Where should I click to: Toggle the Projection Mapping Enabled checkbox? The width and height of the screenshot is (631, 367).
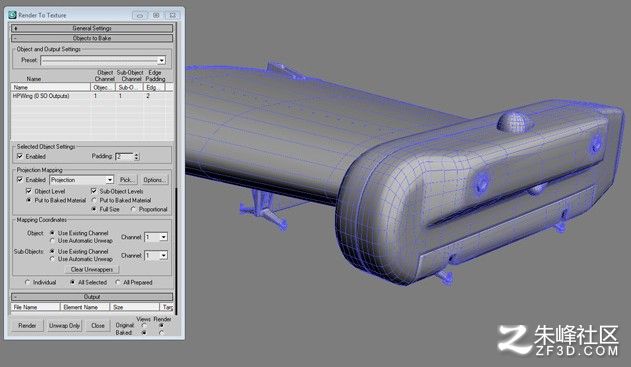pyautogui.click(x=20, y=179)
